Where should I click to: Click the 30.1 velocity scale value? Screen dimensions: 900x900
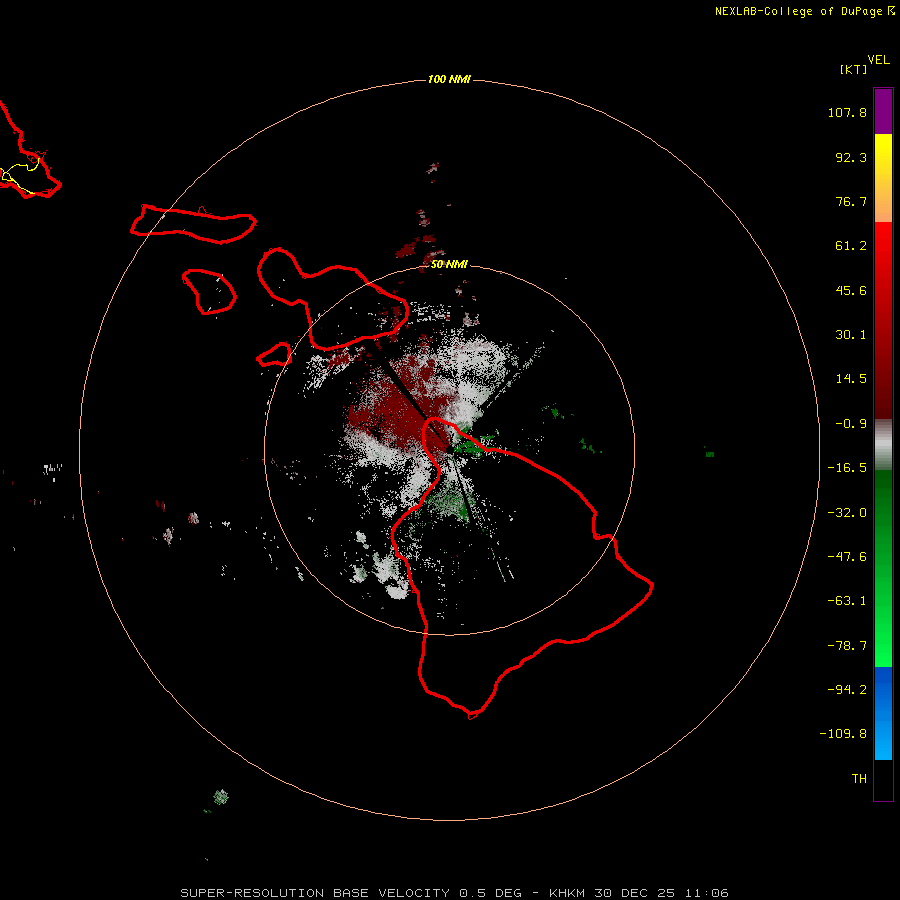coord(851,335)
